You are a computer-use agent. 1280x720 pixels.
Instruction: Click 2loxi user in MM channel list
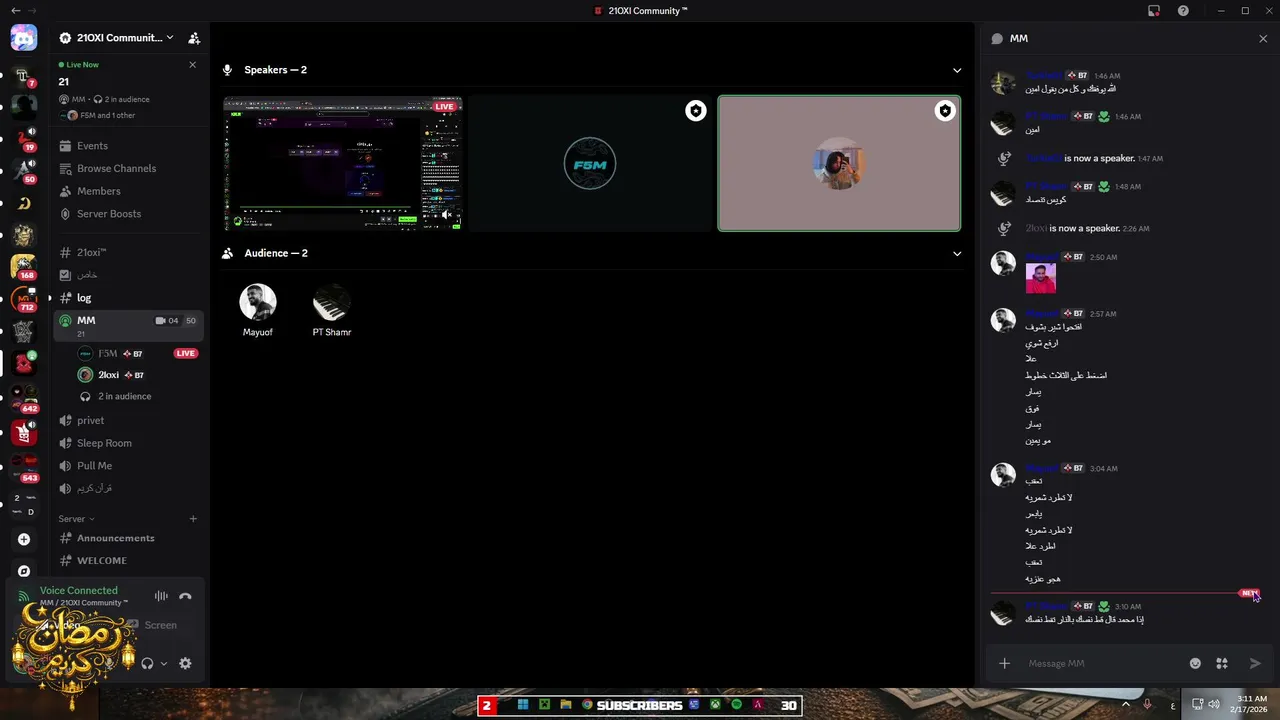(x=138, y=375)
